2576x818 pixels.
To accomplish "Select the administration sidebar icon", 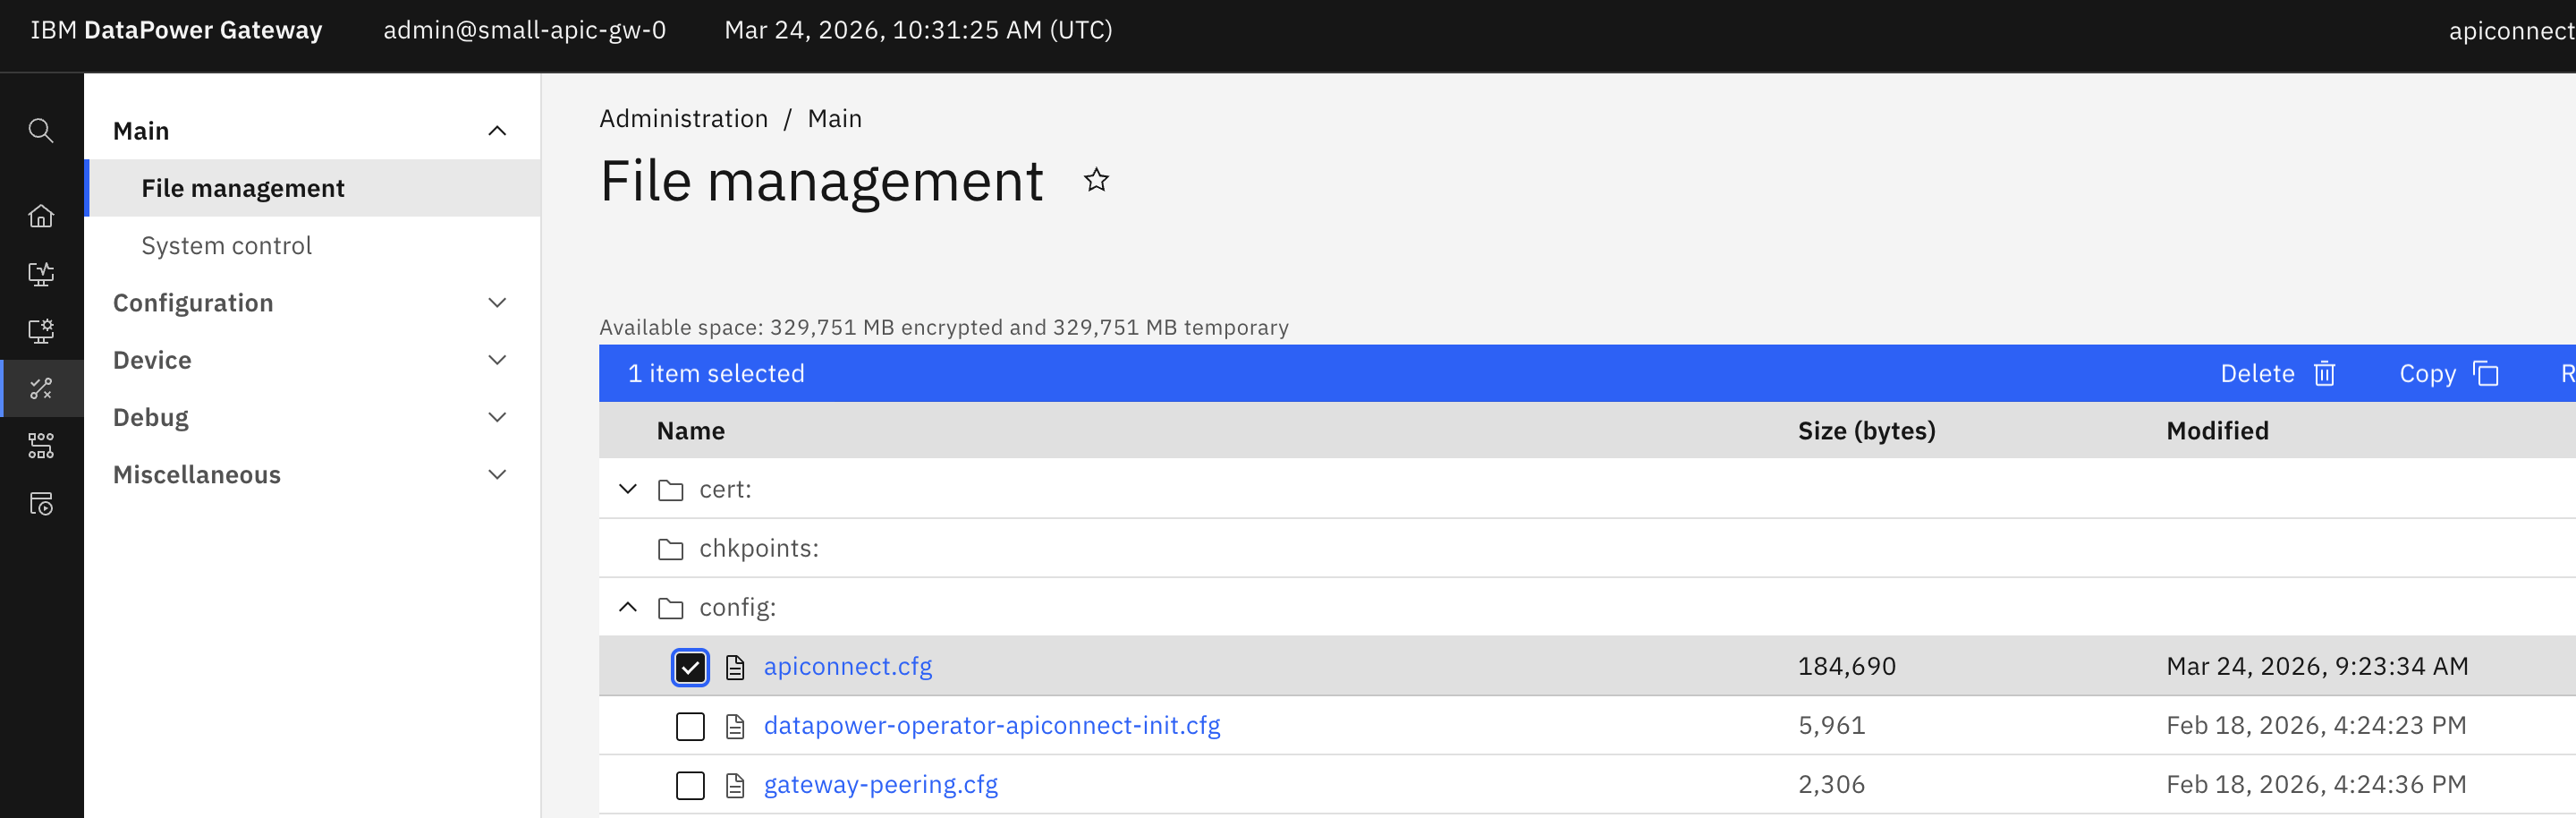I will coord(41,389).
